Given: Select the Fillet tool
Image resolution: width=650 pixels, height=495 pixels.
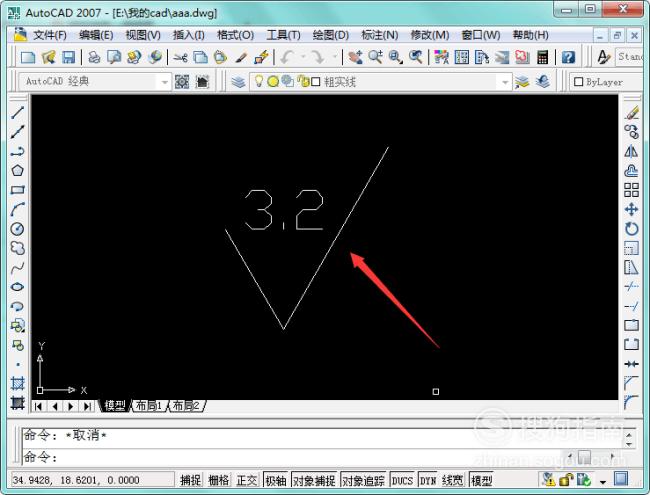Looking at the screenshot, I should 632,402.
